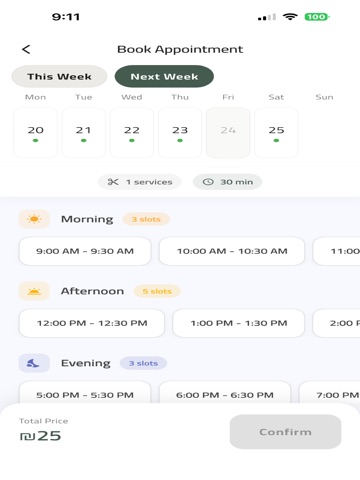360x480 pixels.
Task: Tap the scissors icon in services chip
Action: click(113, 182)
